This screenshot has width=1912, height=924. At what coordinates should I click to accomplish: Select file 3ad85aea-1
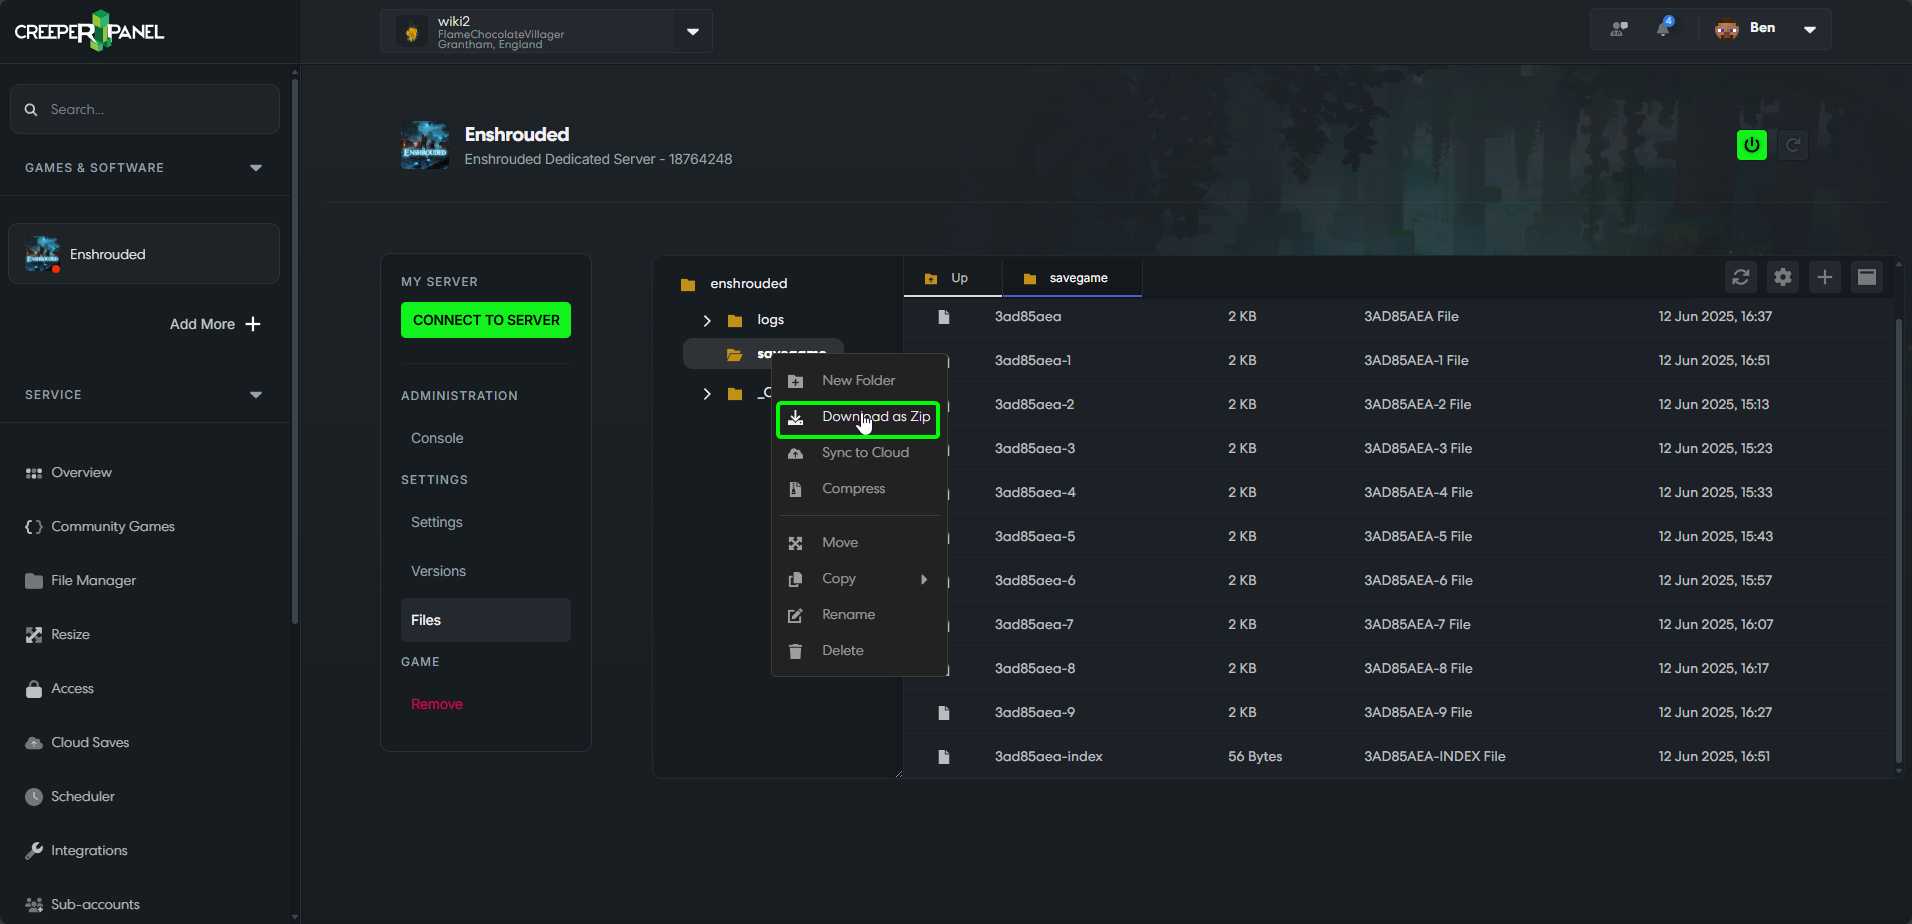[x=1033, y=360]
